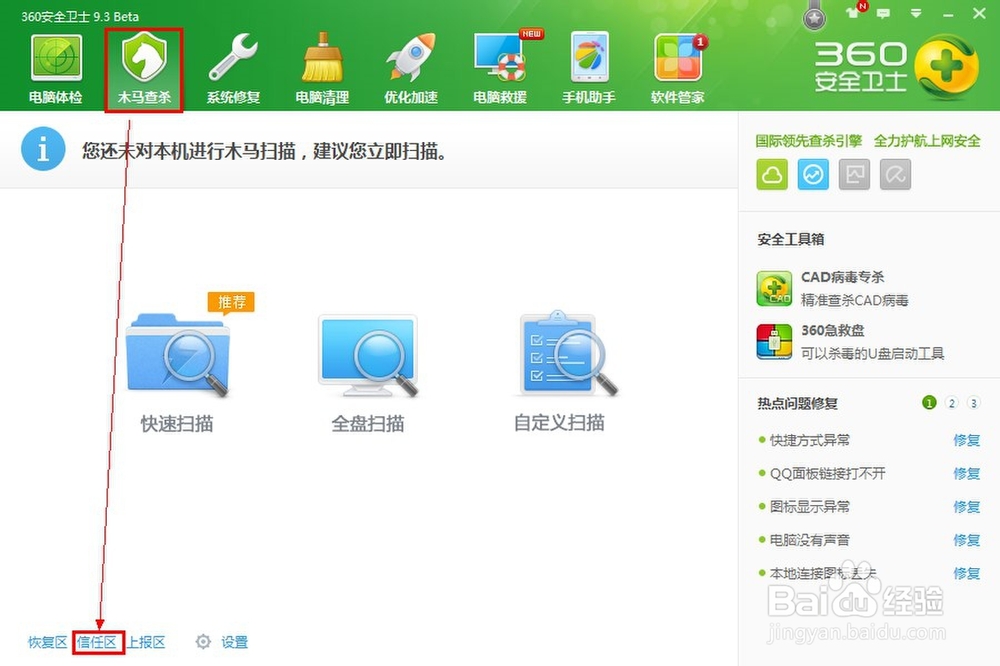Click second gray disabled engine icon
Screen dimensions: 1000x666
pos(895,174)
